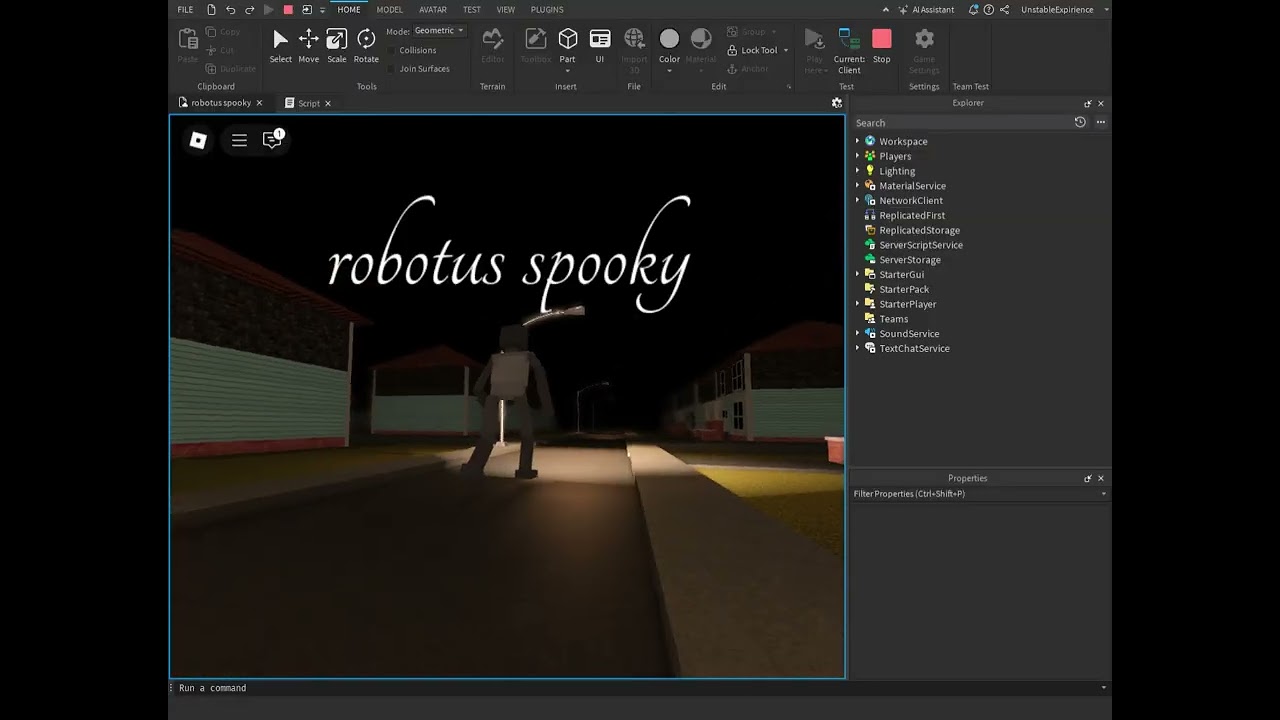Redo the last action
The height and width of the screenshot is (720, 1280).
tap(249, 9)
